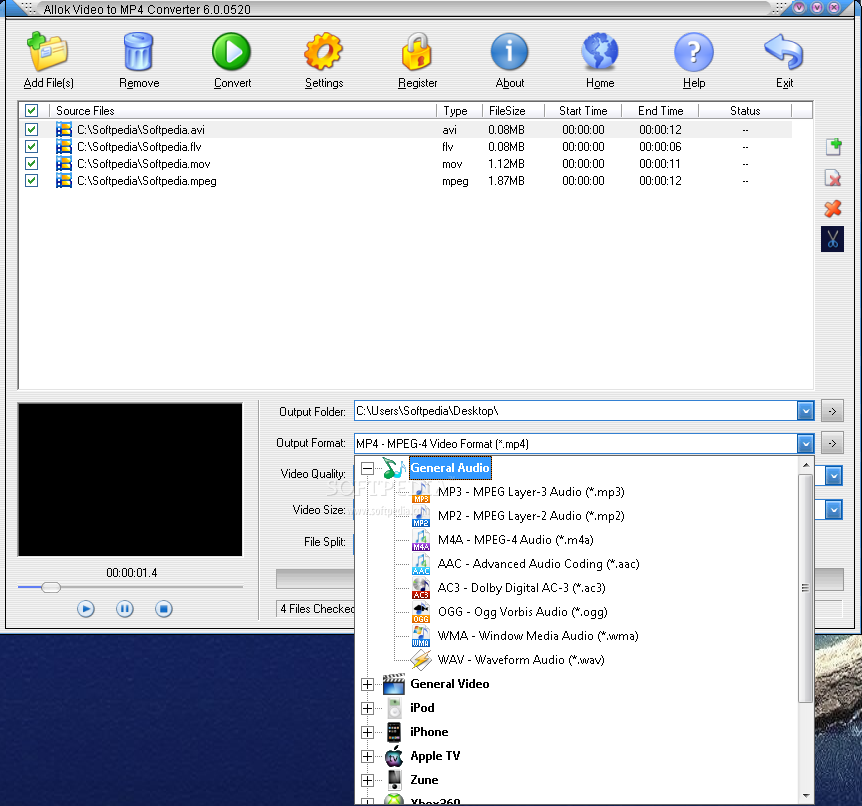Click the arrow button beside Output Format
This screenshot has height=806, width=862.
(x=832, y=443)
